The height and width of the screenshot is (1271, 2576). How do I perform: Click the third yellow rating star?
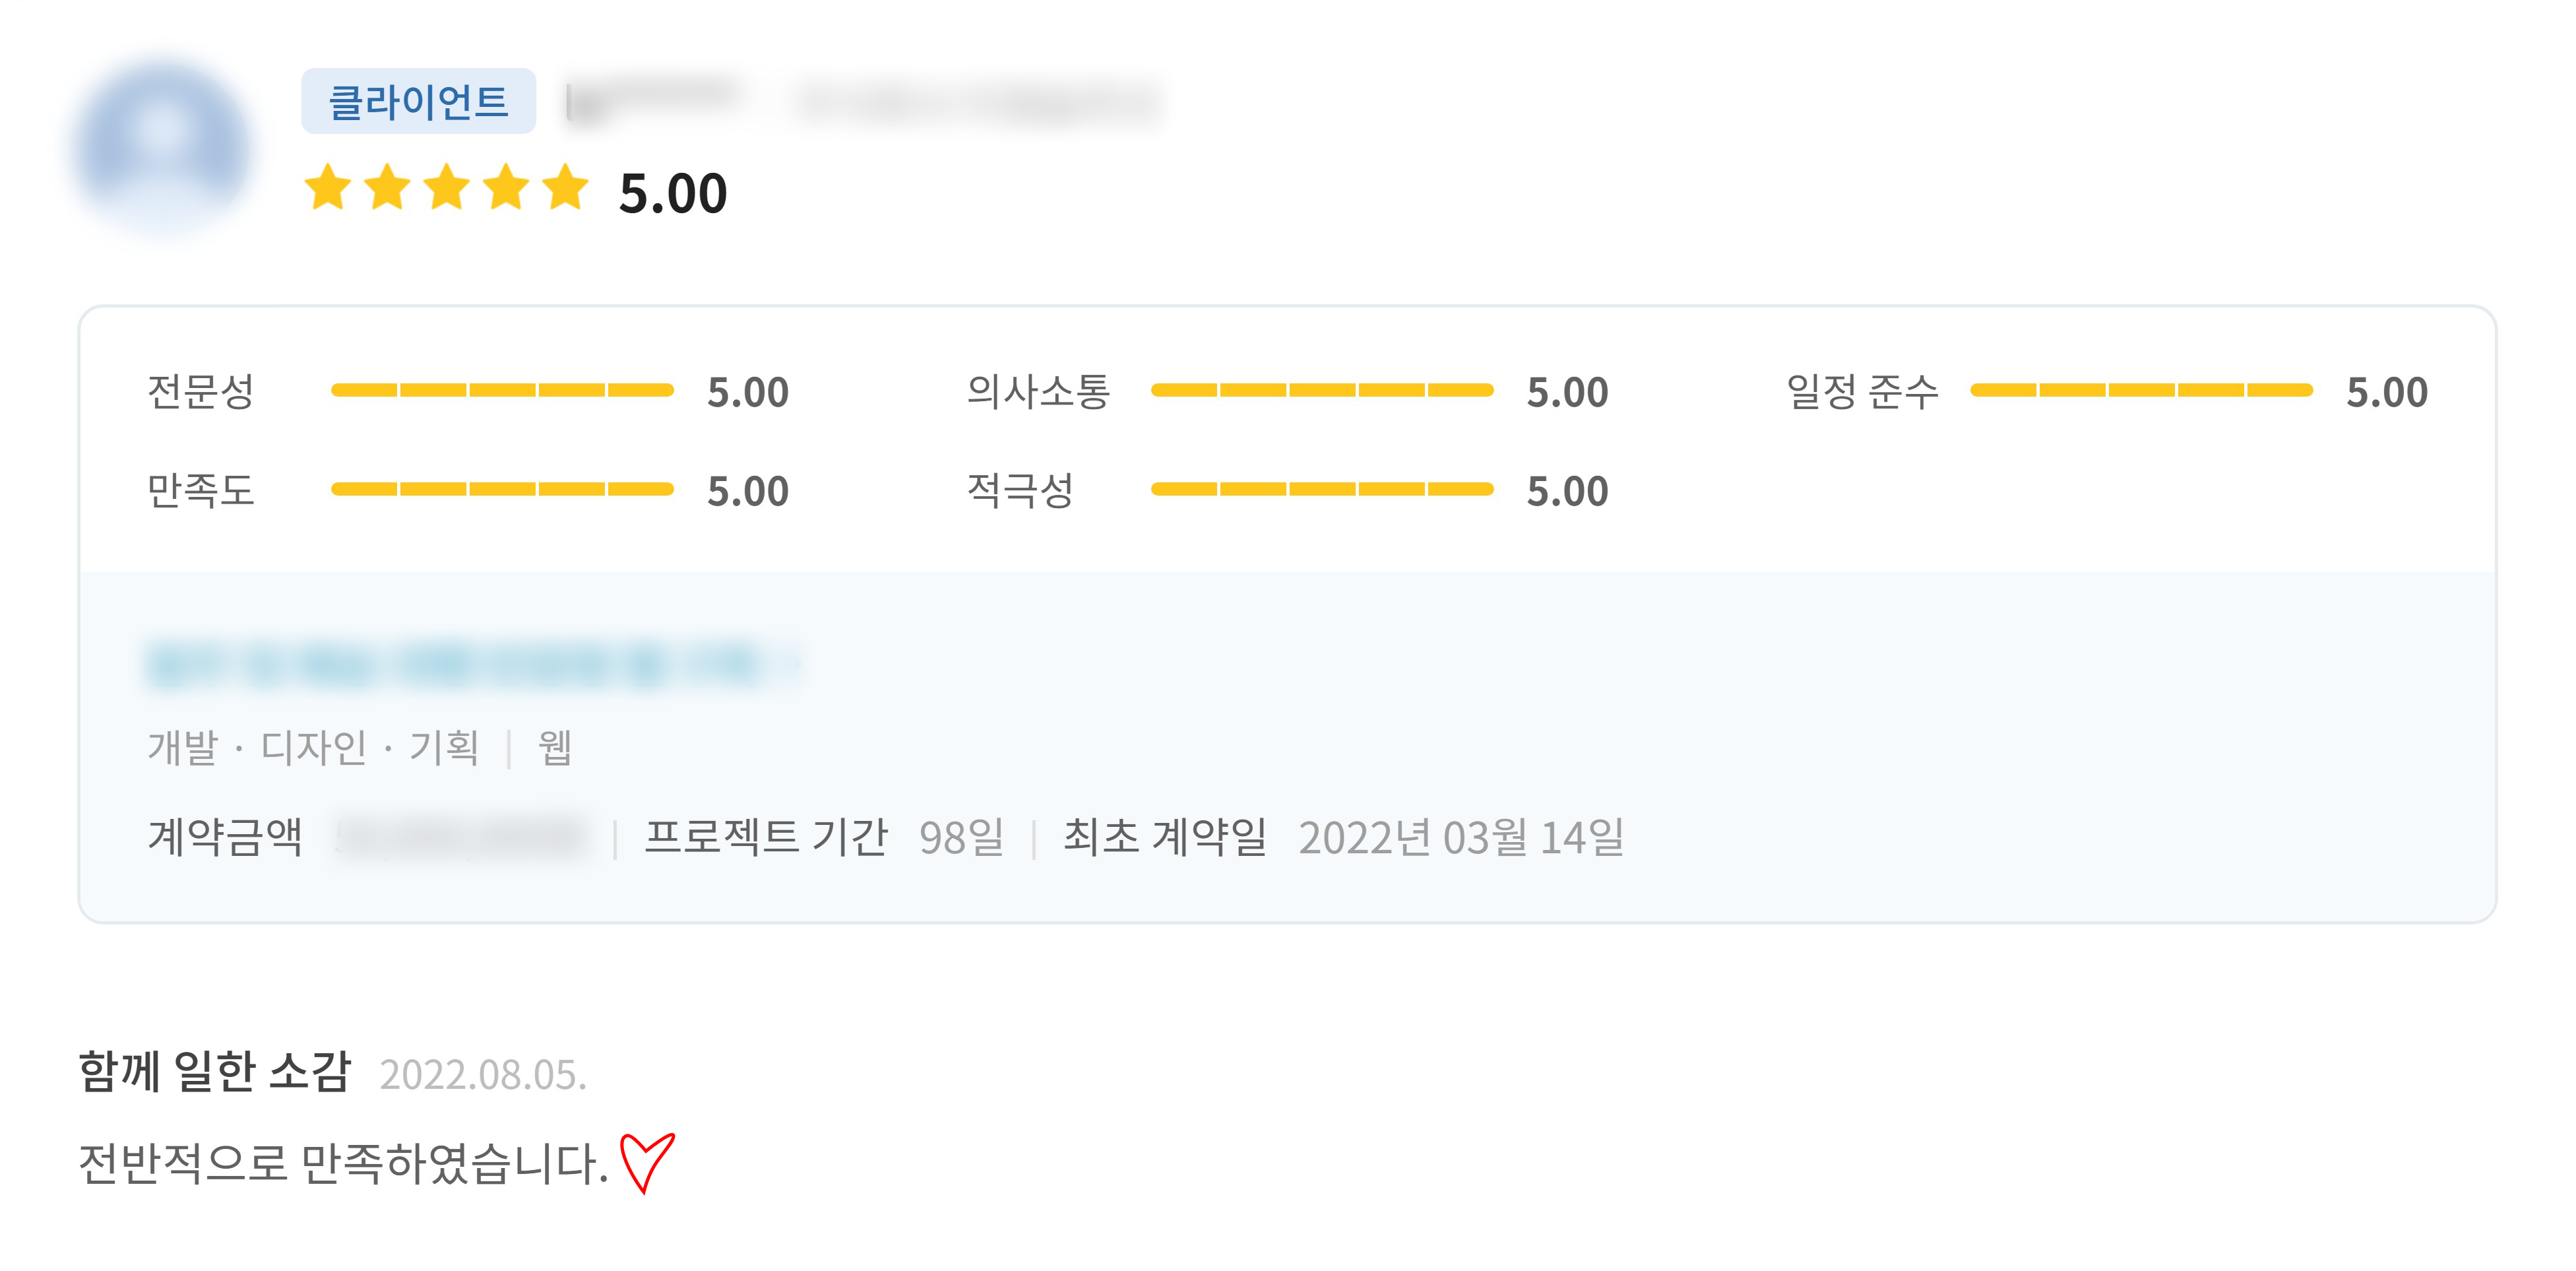[x=447, y=187]
